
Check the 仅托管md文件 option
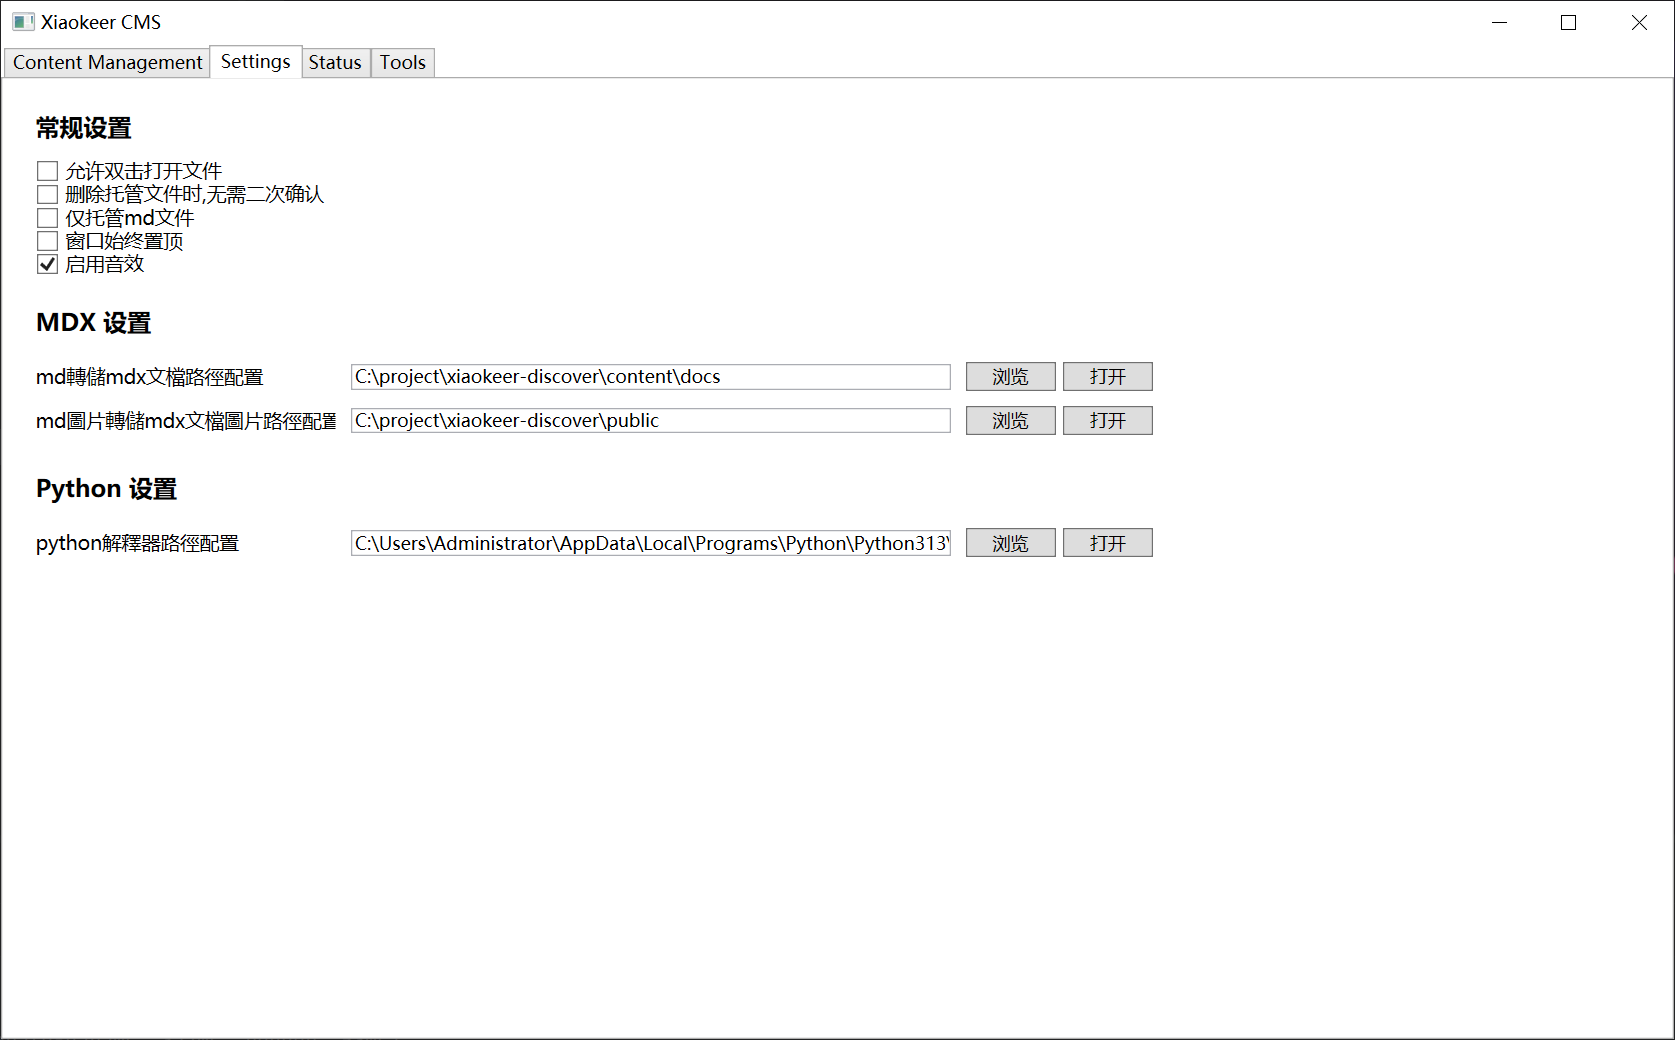click(x=47, y=218)
